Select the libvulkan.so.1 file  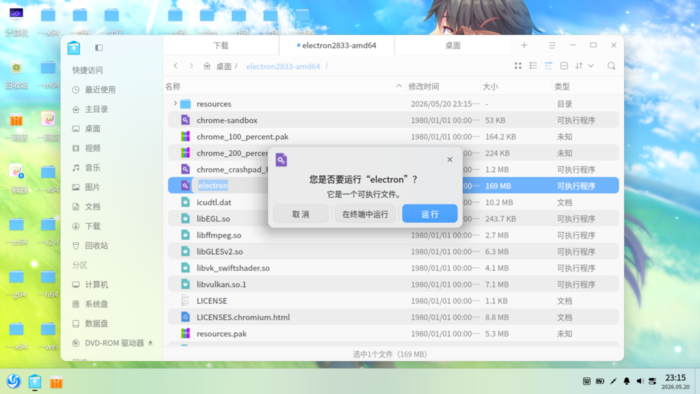393,285
